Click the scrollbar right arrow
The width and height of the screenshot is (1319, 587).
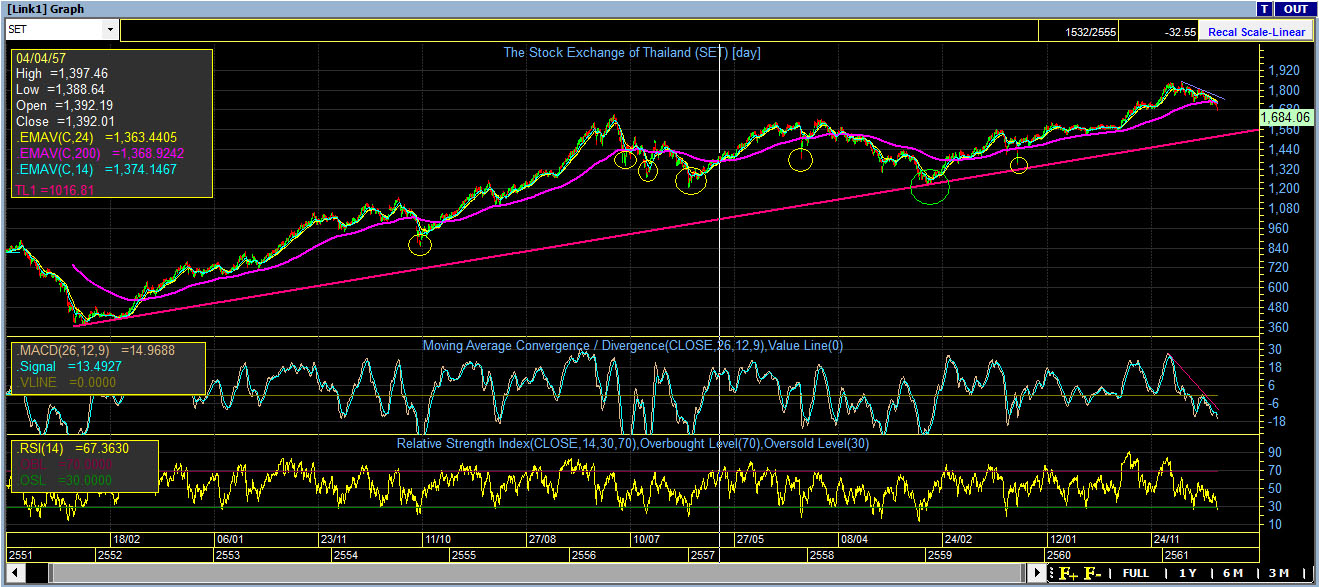[x=1036, y=573]
